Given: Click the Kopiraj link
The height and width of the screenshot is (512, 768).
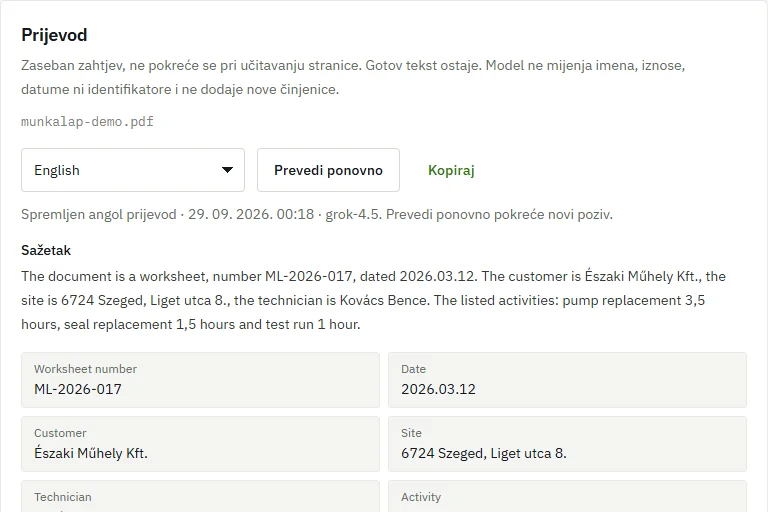Looking at the screenshot, I should click(451, 170).
